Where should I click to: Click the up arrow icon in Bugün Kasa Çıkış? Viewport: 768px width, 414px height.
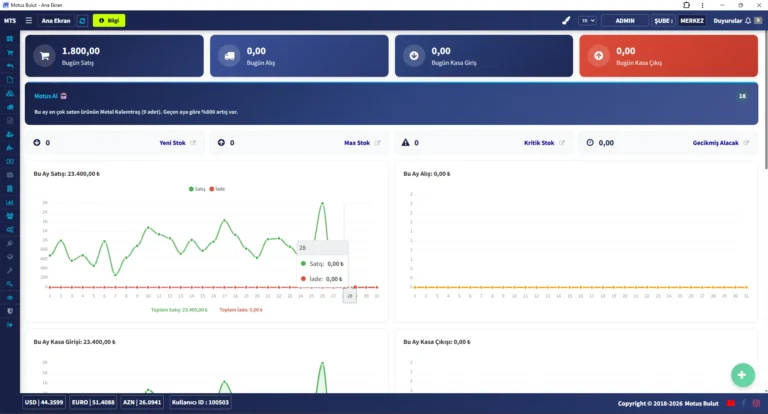[x=599, y=56]
